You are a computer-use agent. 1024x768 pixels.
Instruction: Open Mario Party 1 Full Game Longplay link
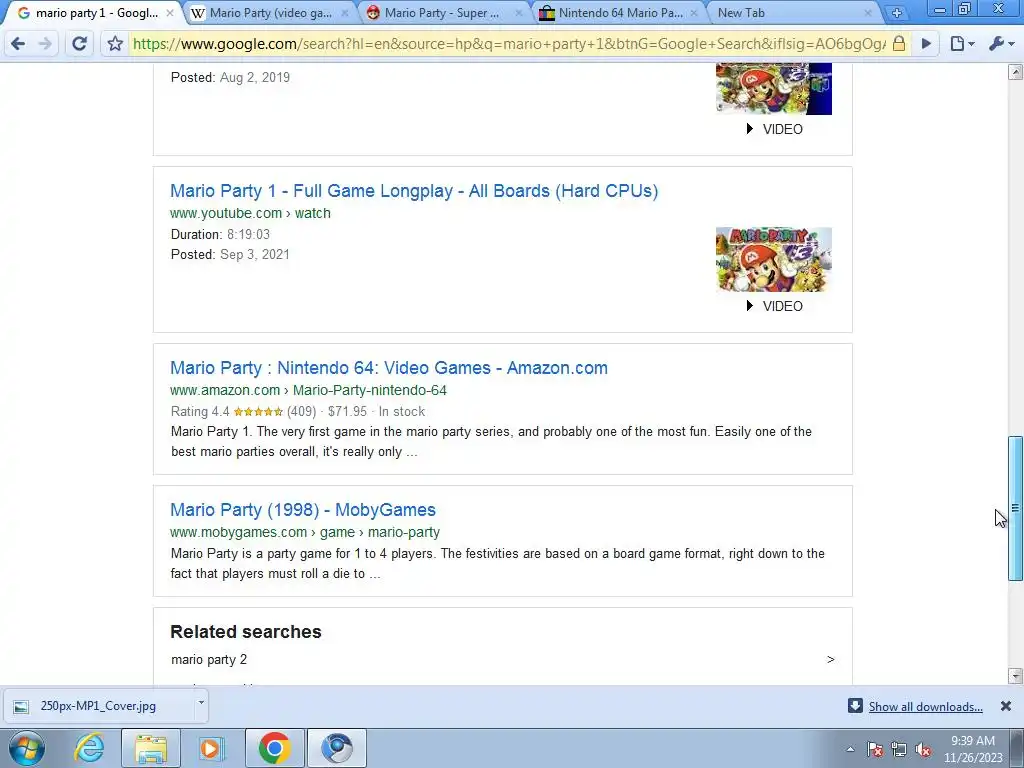click(414, 191)
